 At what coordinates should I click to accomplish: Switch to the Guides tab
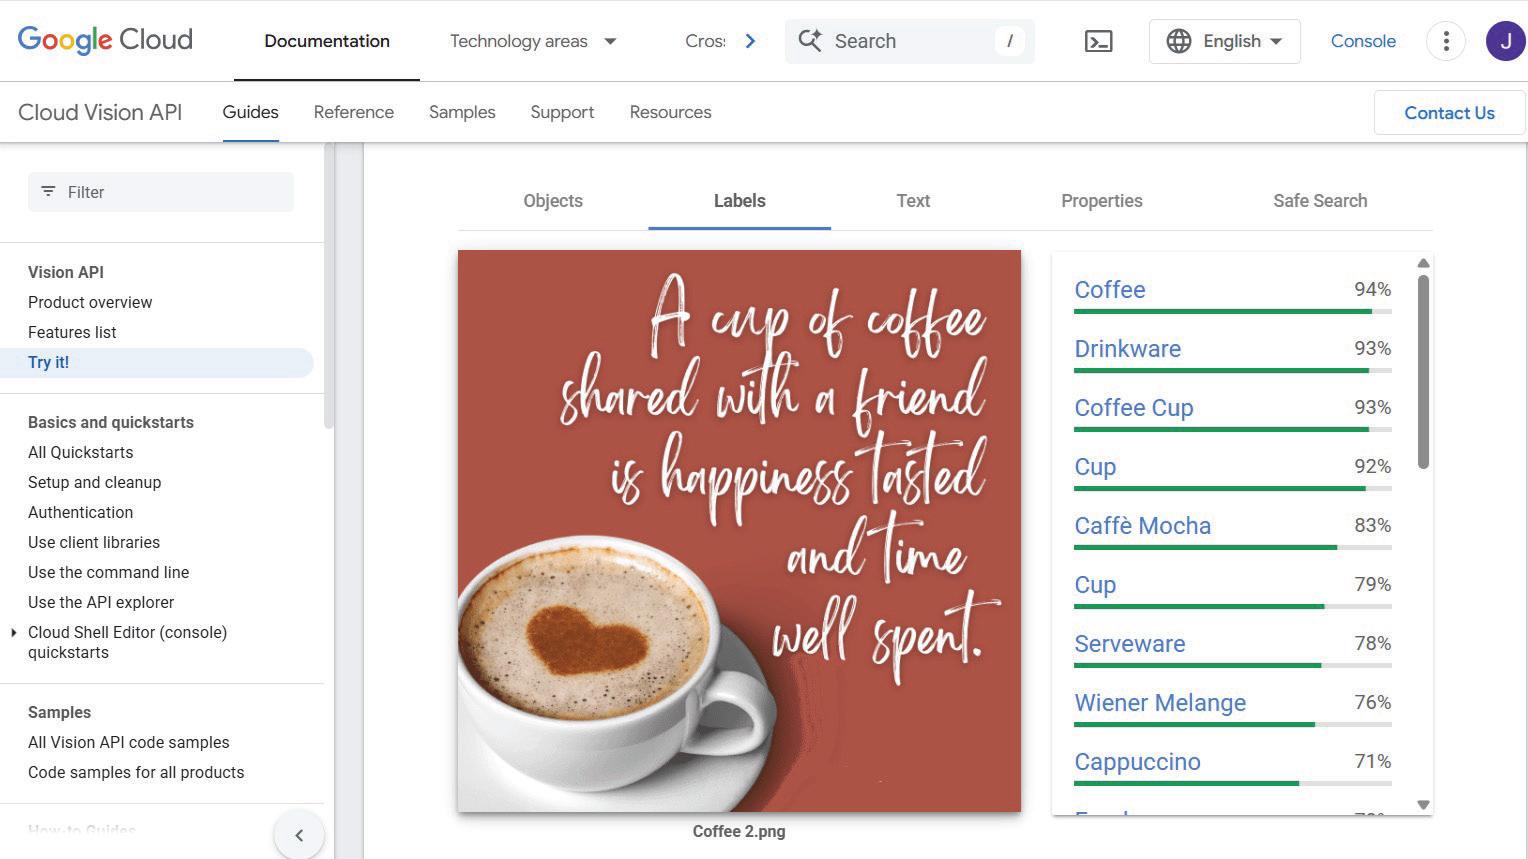250,112
